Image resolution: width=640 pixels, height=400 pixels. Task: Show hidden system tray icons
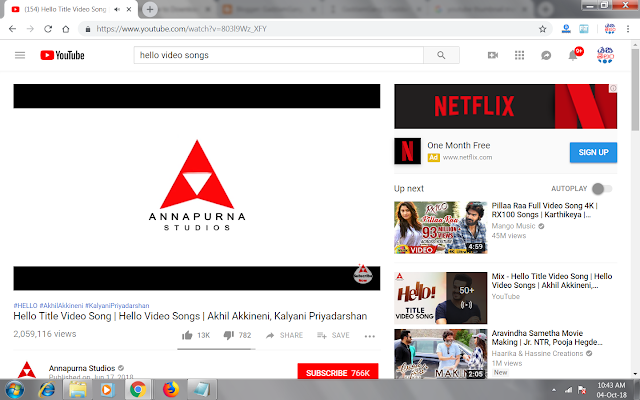(554, 391)
